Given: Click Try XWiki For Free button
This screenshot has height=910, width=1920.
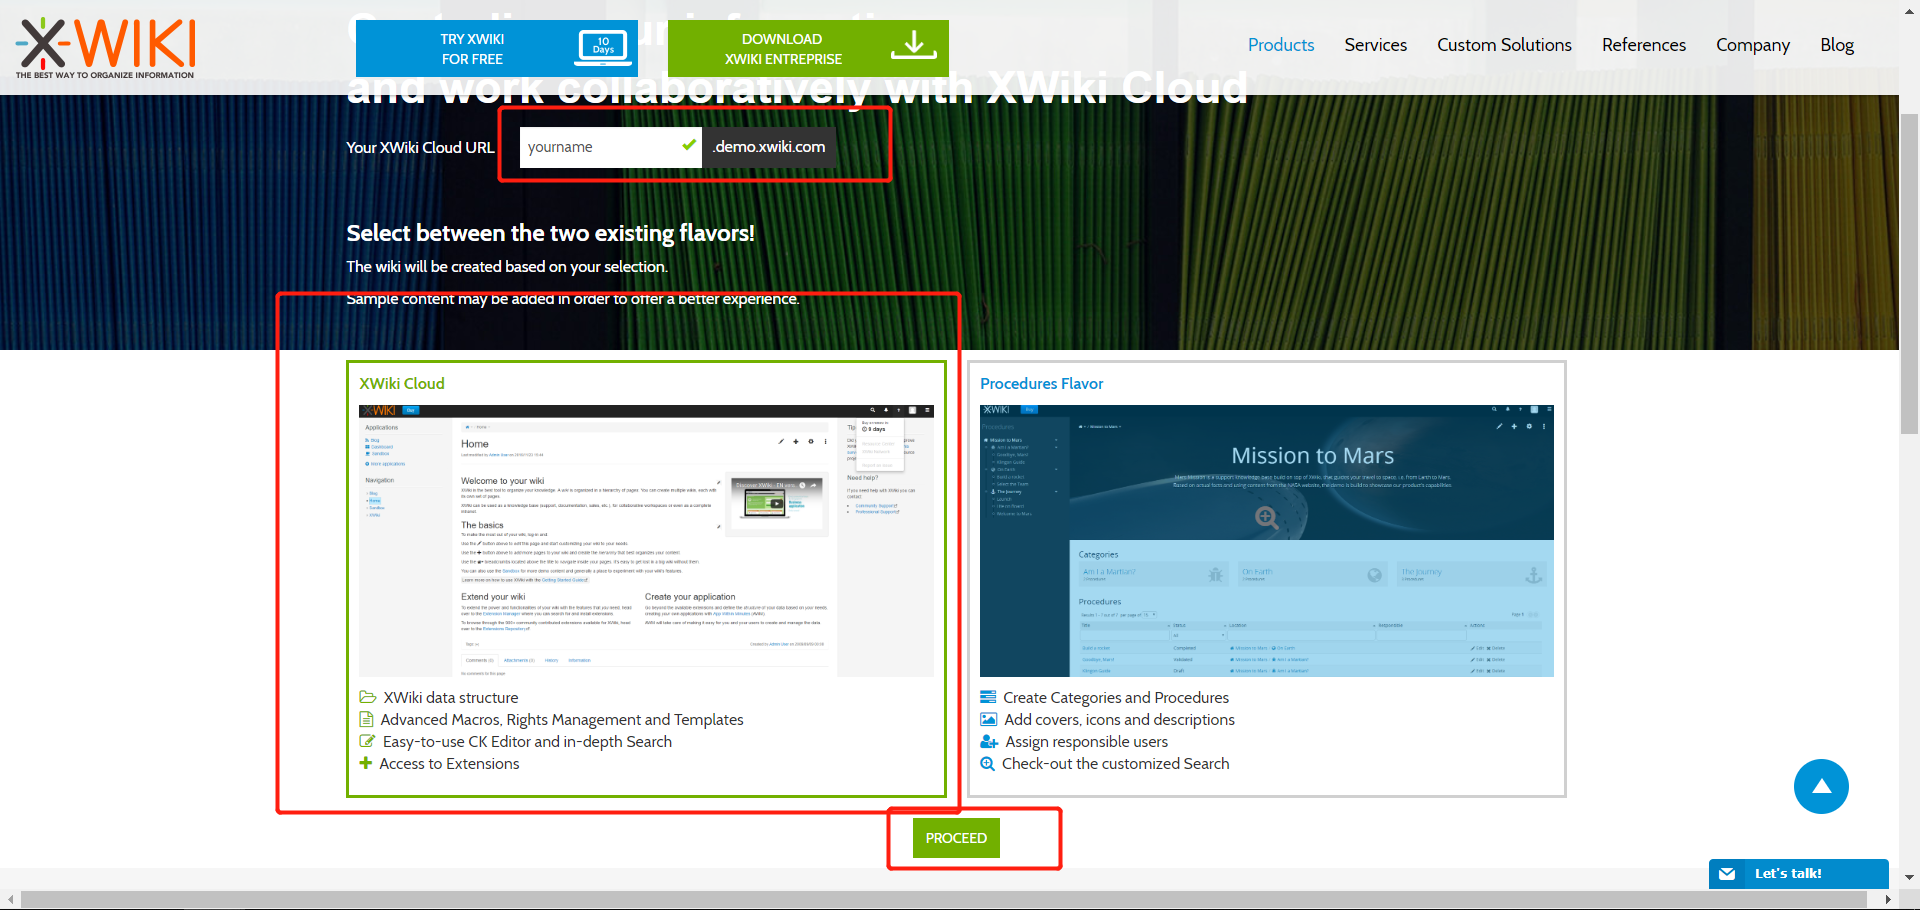Looking at the screenshot, I should (497, 48).
